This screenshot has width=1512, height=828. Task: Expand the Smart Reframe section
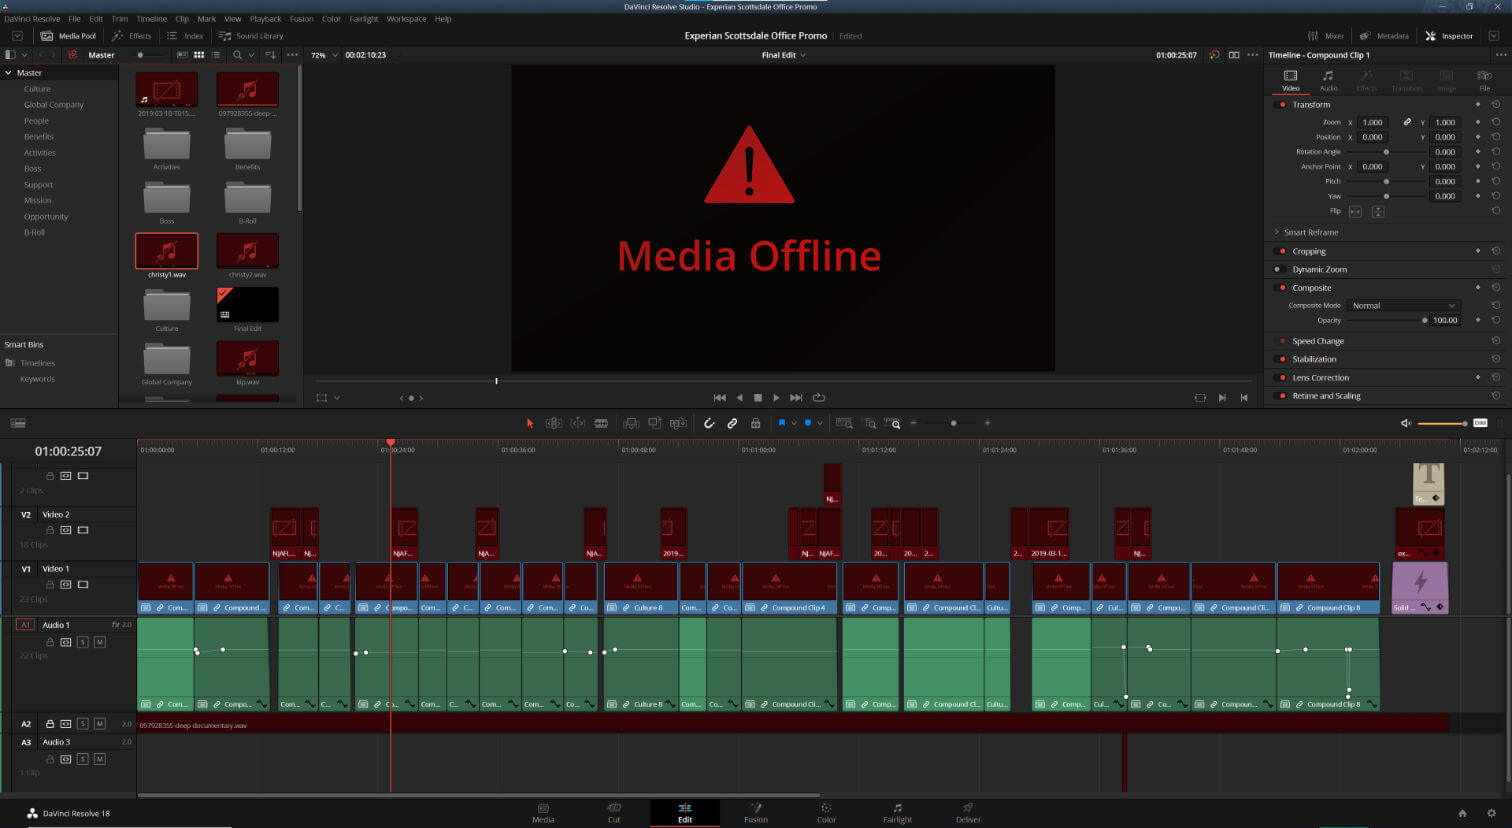1276,232
